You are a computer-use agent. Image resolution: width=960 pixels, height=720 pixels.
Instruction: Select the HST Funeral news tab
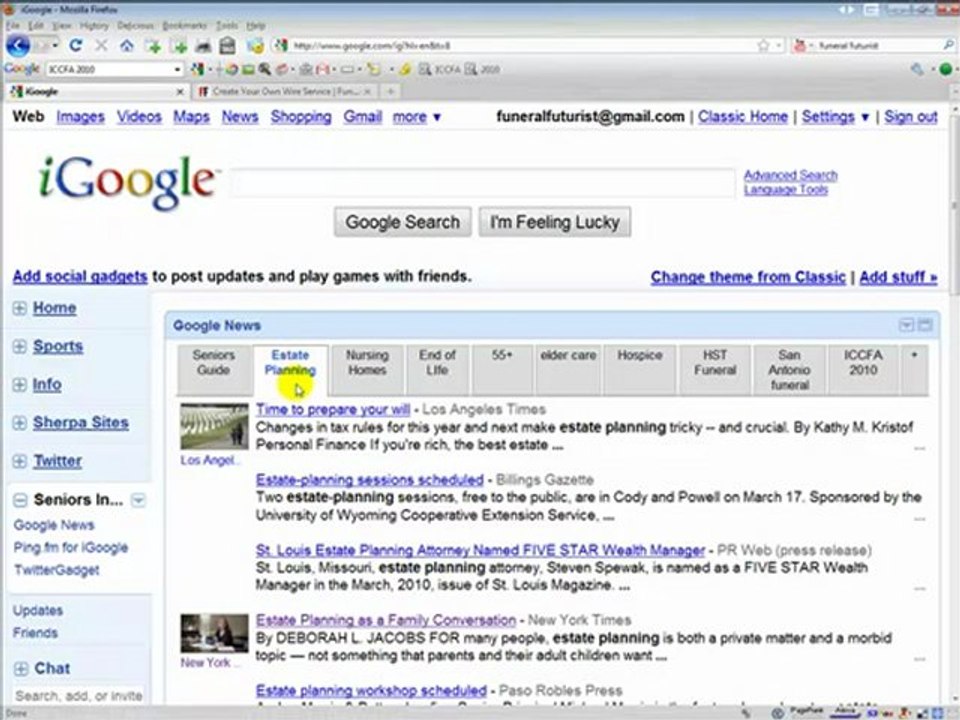pyautogui.click(x=714, y=370)
